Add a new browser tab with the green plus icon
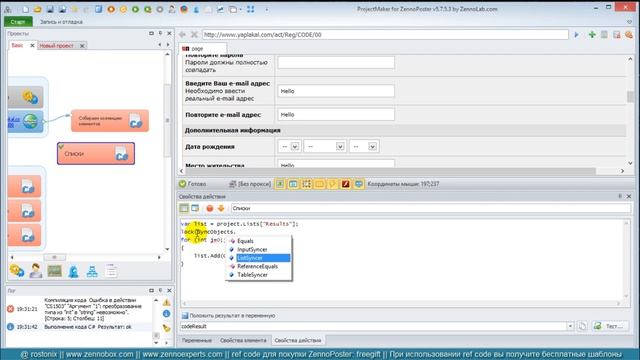Screen dimensions: 640x360 (x=592, y=35)
